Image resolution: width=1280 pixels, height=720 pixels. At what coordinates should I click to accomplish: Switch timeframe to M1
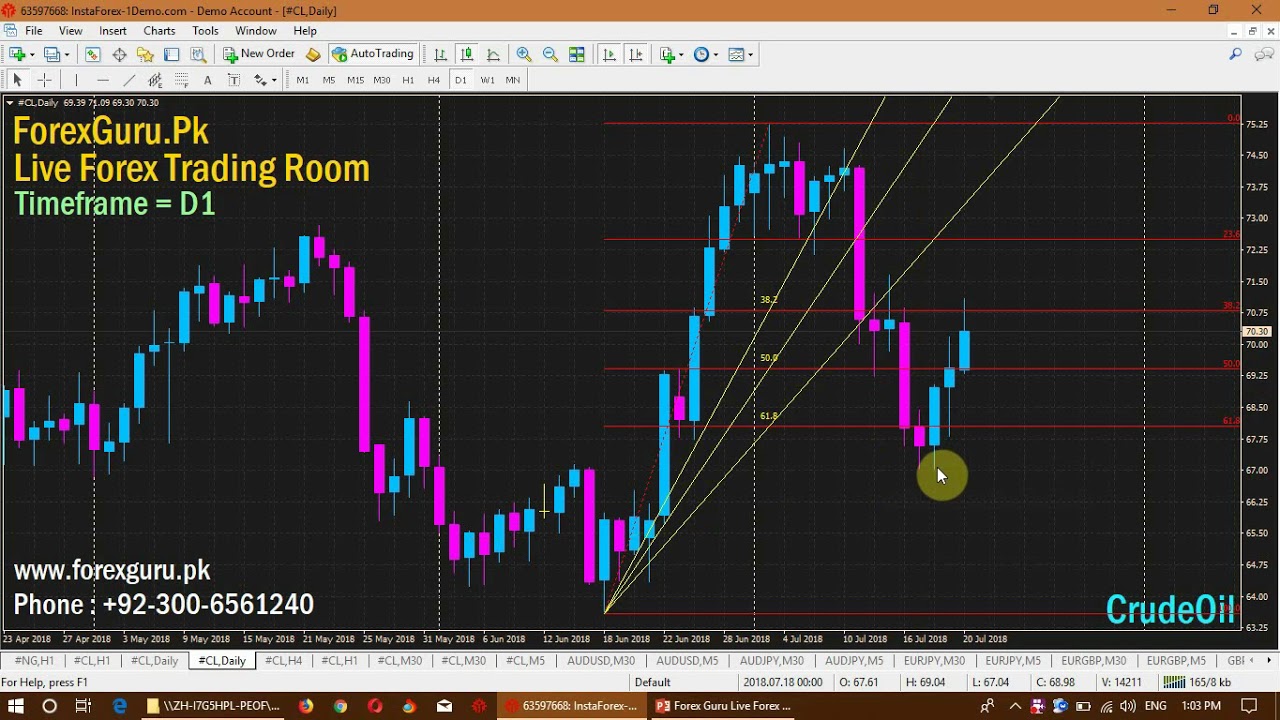click(x=302, y=80)
